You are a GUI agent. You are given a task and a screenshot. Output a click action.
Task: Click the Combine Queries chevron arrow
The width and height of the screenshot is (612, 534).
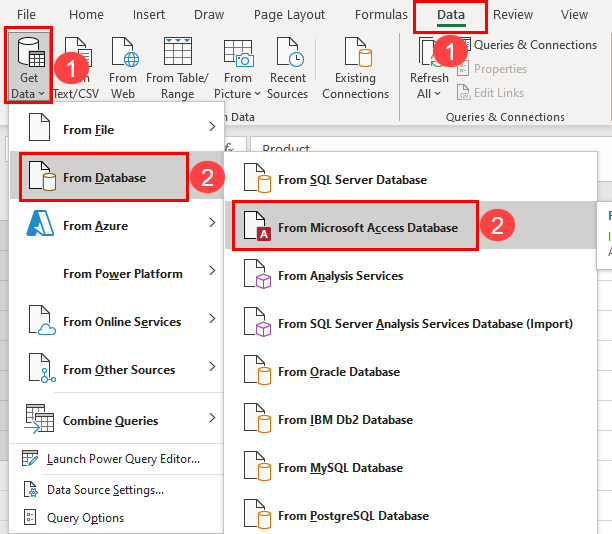pos(212,418)
